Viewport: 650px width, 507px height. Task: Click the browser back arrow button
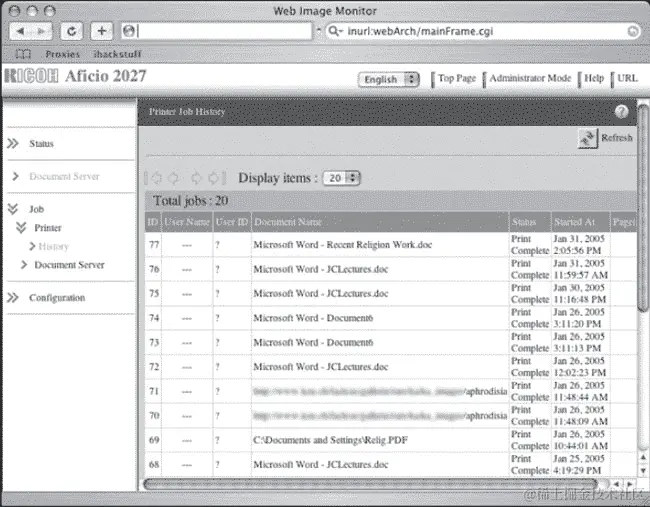tap(20, 31)
